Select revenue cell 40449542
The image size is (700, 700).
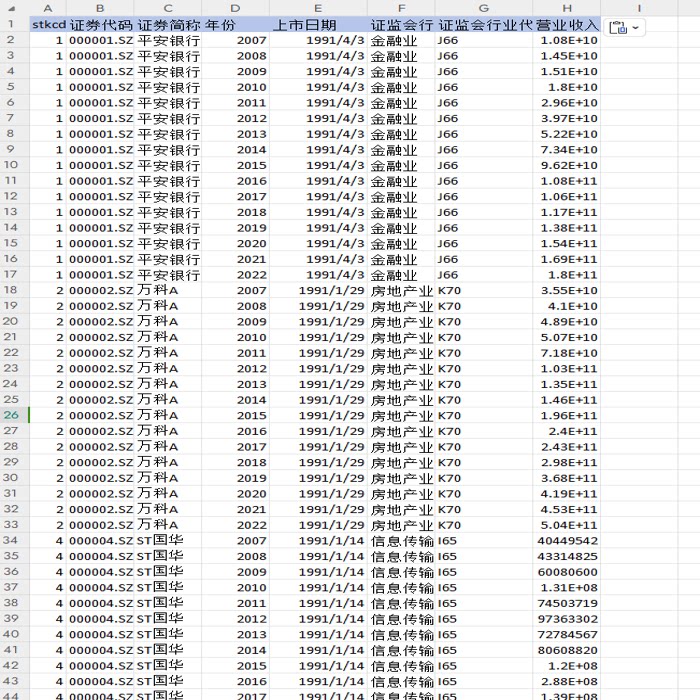point(567,540)
